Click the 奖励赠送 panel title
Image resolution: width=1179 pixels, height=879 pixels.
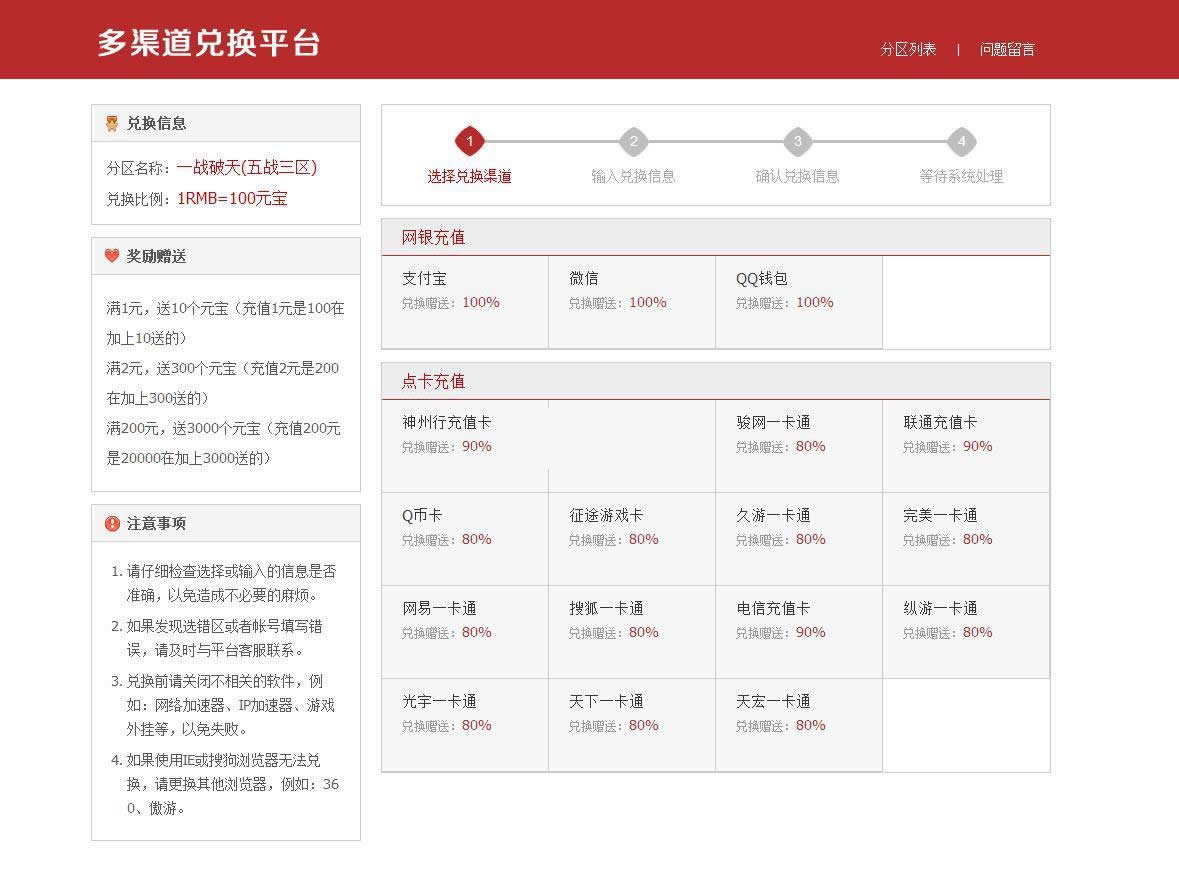pos(156,256)
